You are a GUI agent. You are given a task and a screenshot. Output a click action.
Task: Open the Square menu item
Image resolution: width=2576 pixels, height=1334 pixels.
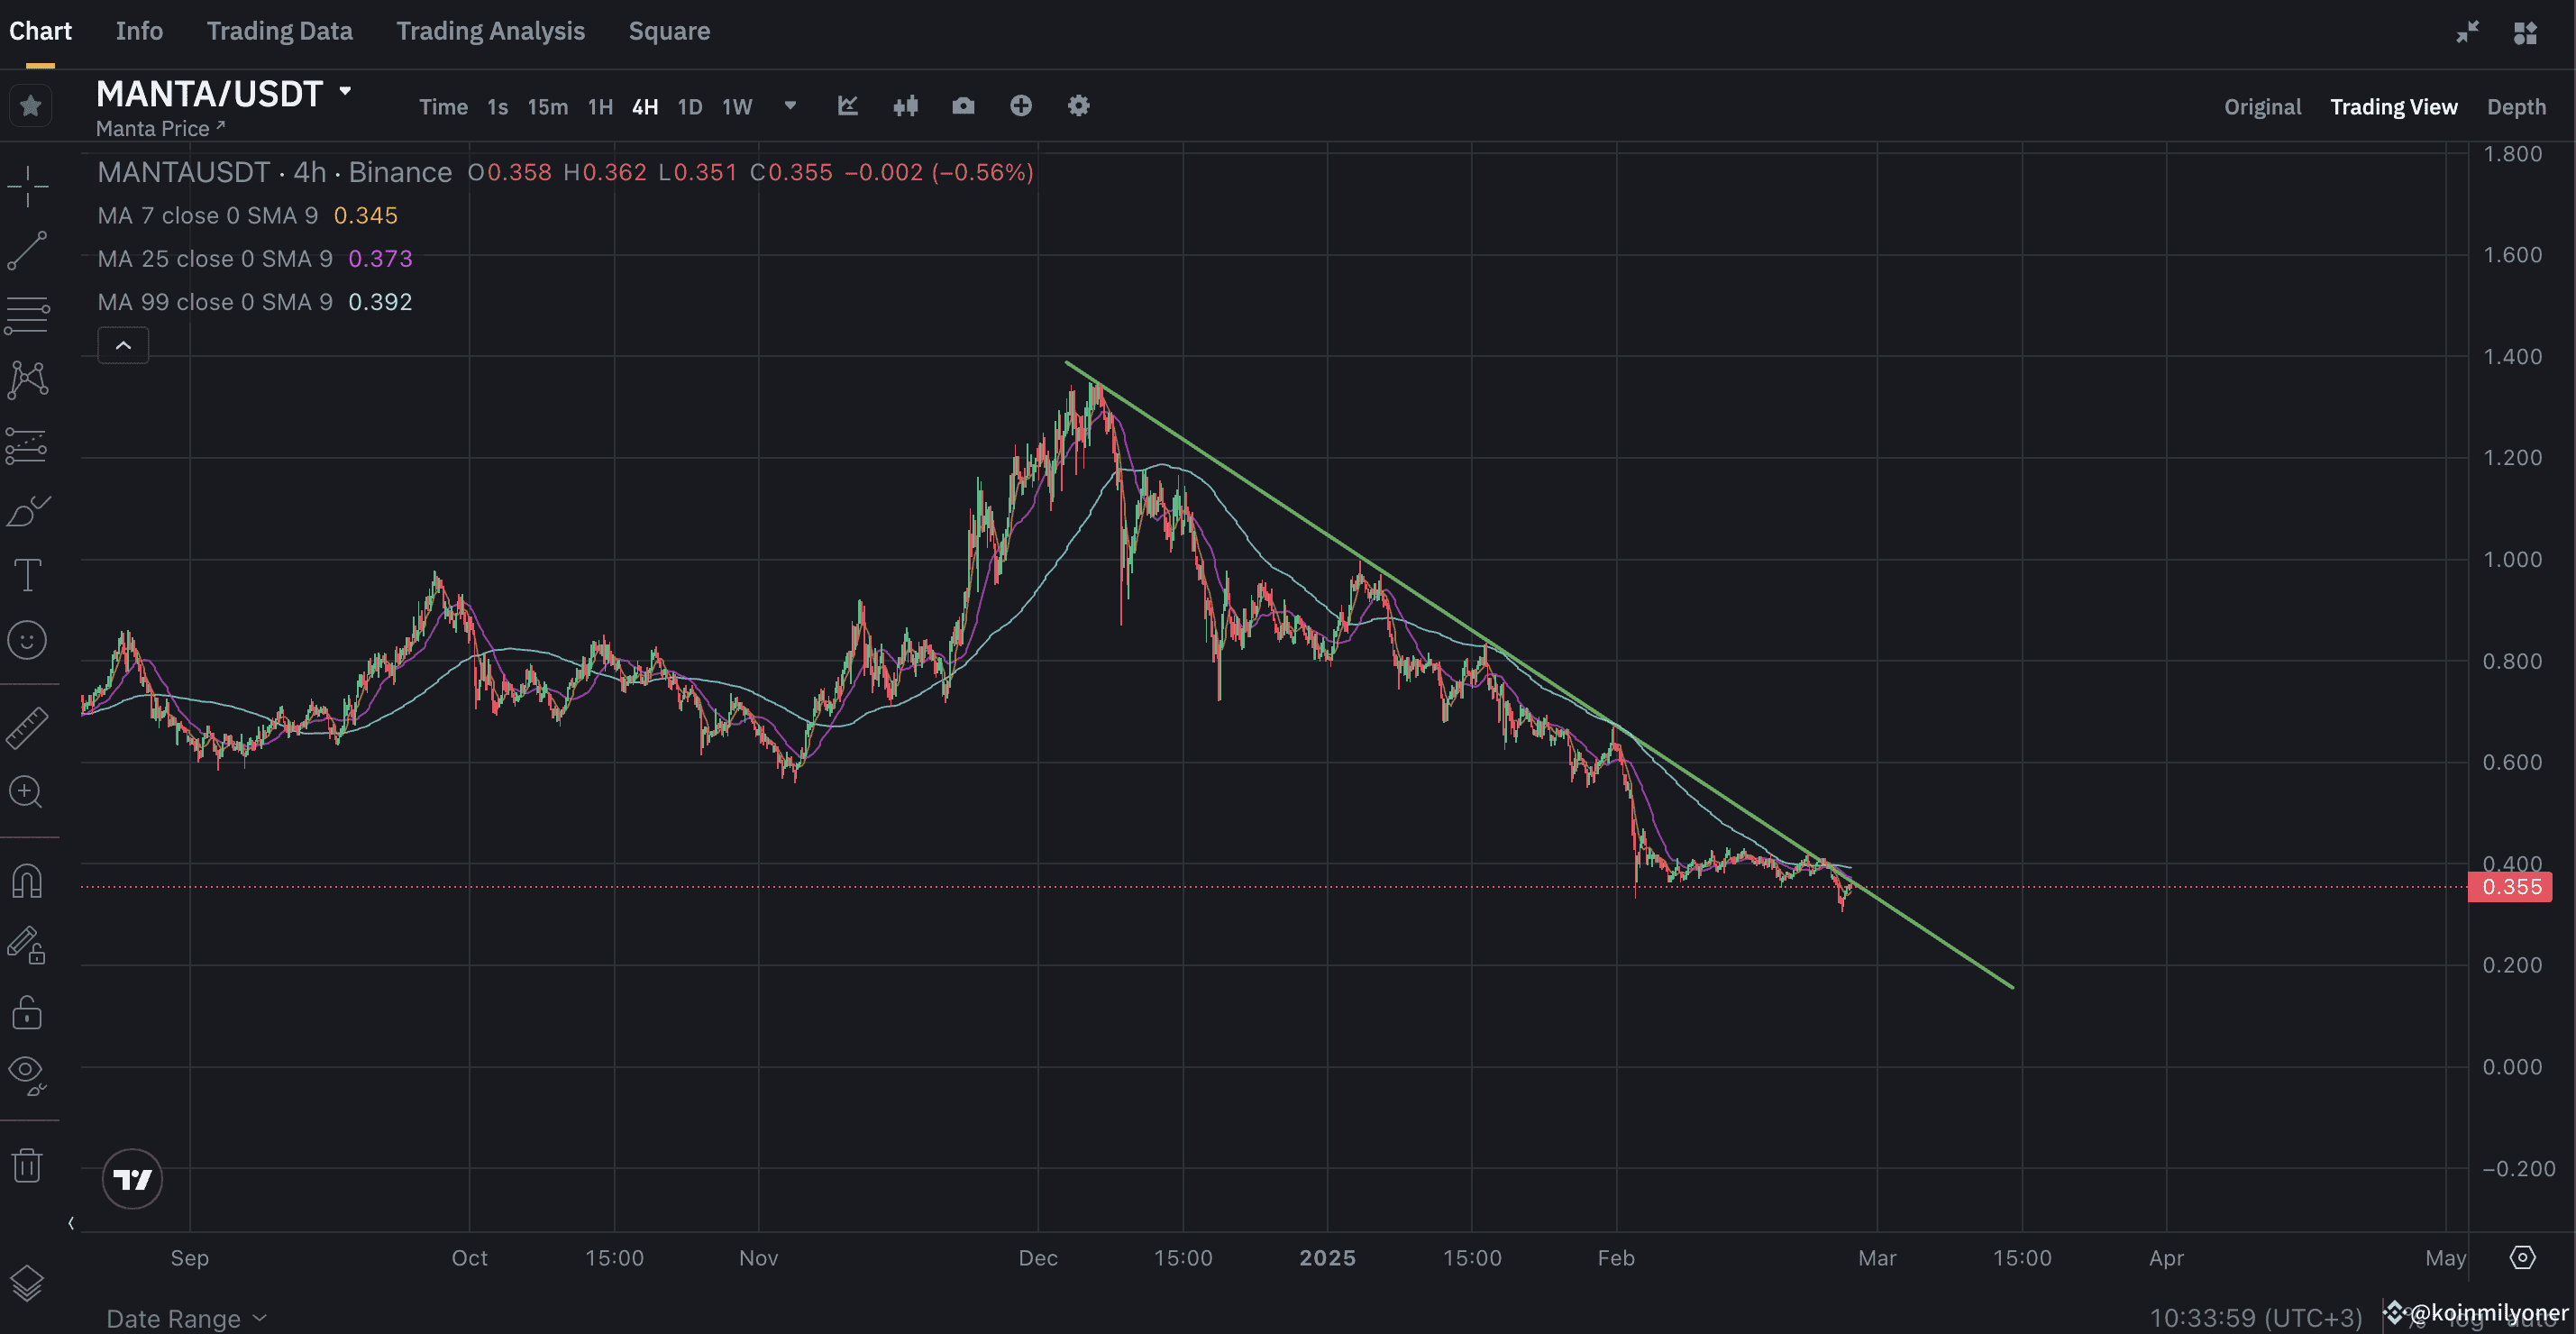(668, 31)
